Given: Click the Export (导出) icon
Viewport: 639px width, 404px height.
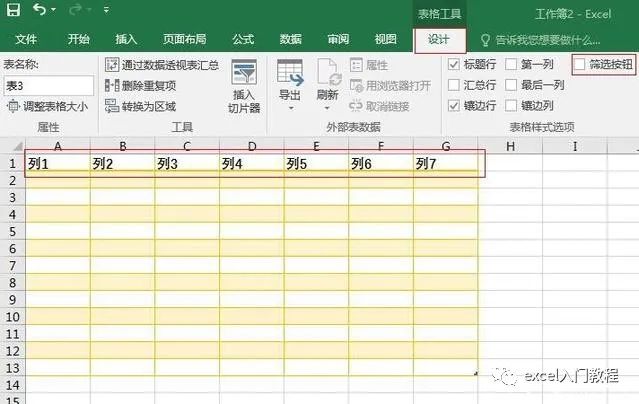Looking at the screenshot, I should 290,76.
